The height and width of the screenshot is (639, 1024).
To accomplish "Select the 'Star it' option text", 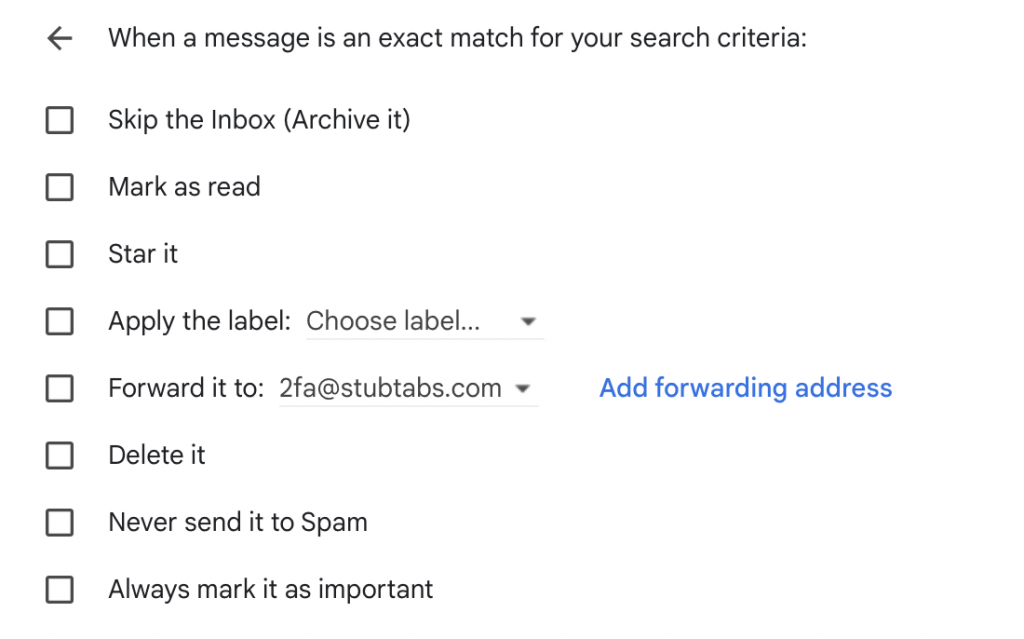I will 143,254.
